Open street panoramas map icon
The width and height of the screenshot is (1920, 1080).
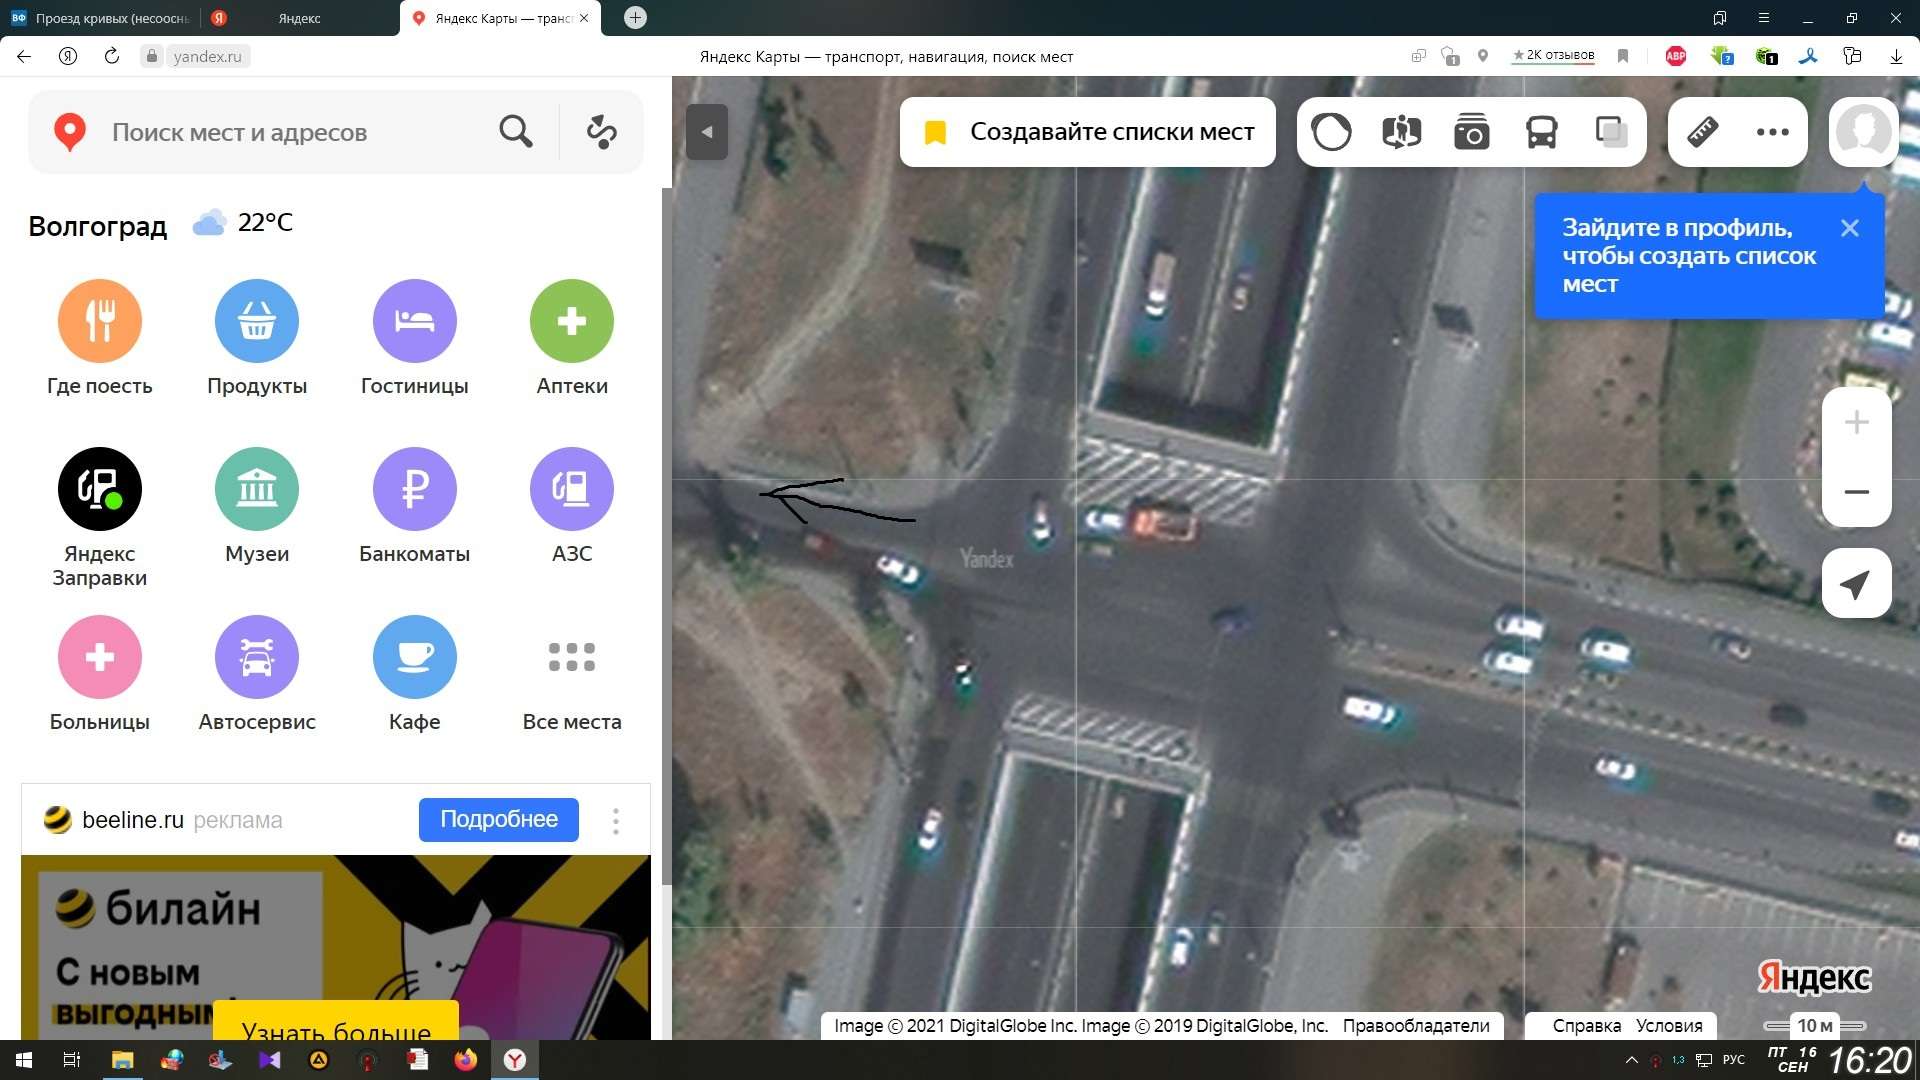coord(1401,132)
